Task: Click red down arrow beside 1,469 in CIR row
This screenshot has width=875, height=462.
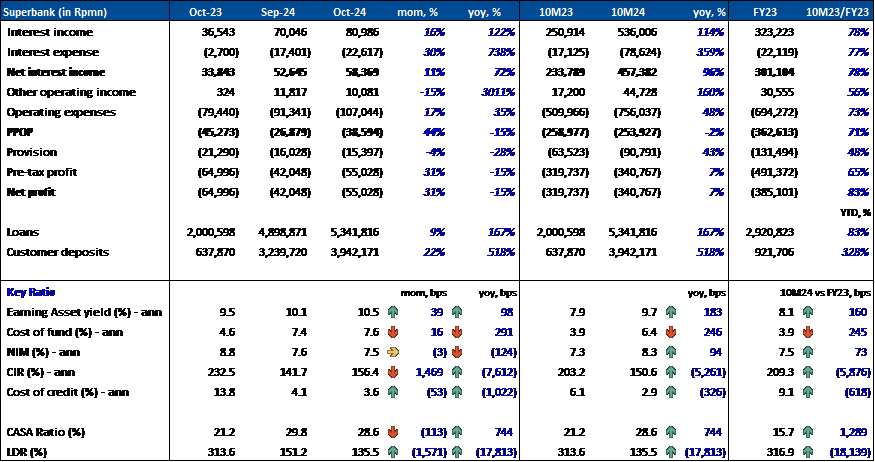Action: click(393, 372)
